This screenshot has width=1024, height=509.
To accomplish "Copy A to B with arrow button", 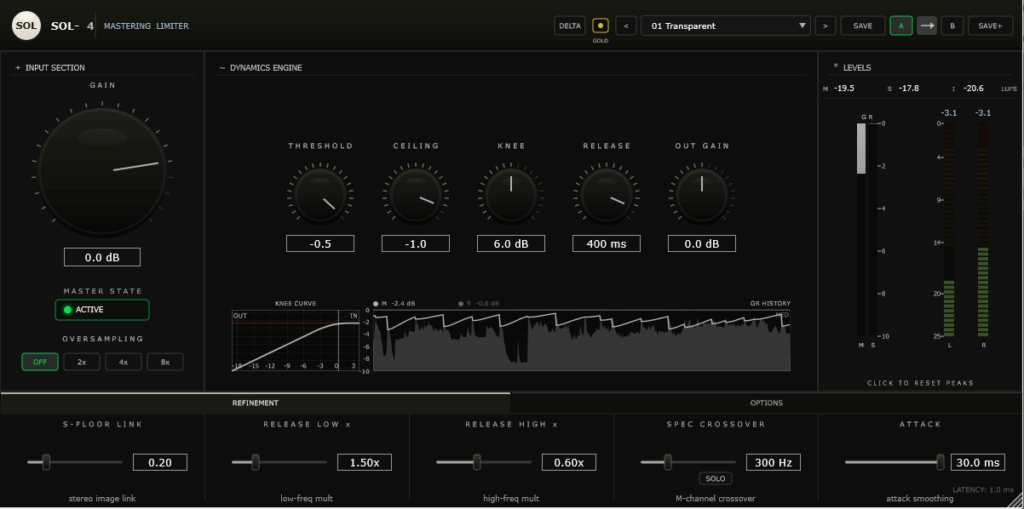I will pos(927,26).
